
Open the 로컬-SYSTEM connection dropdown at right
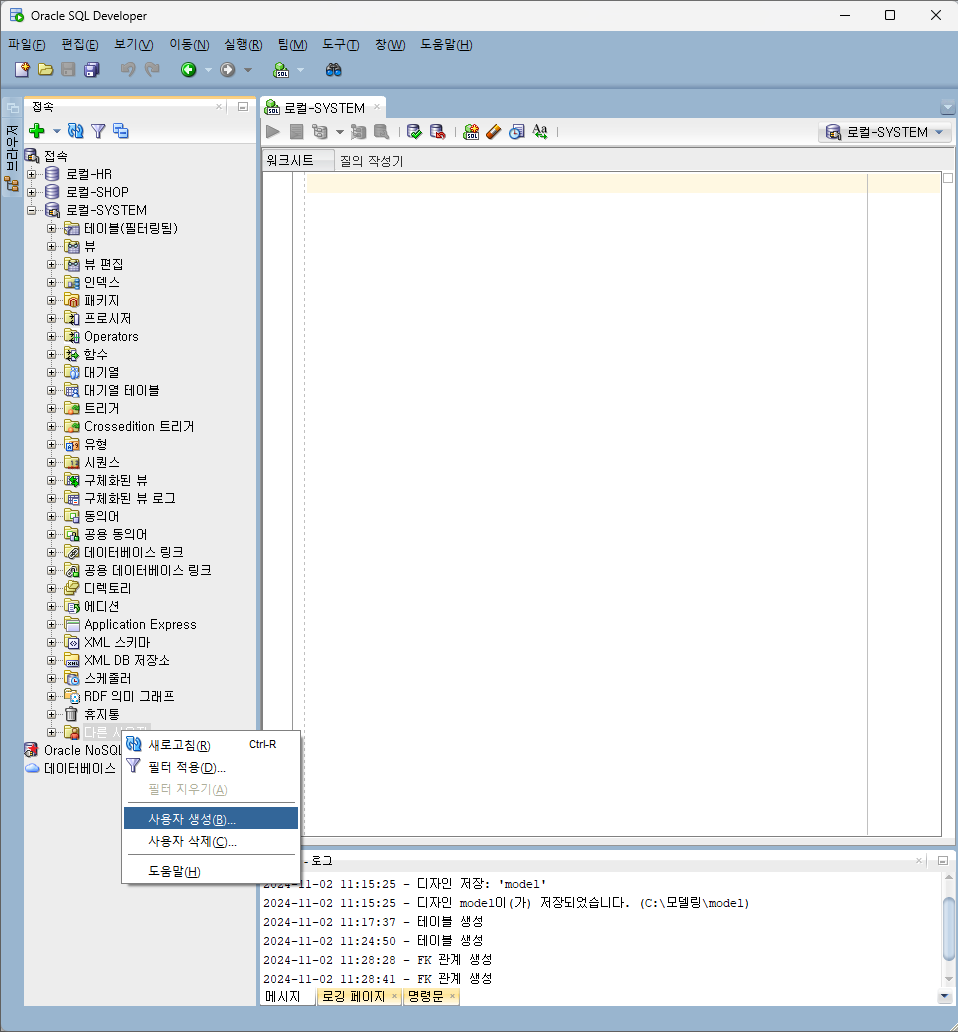[x=885, y=132]
